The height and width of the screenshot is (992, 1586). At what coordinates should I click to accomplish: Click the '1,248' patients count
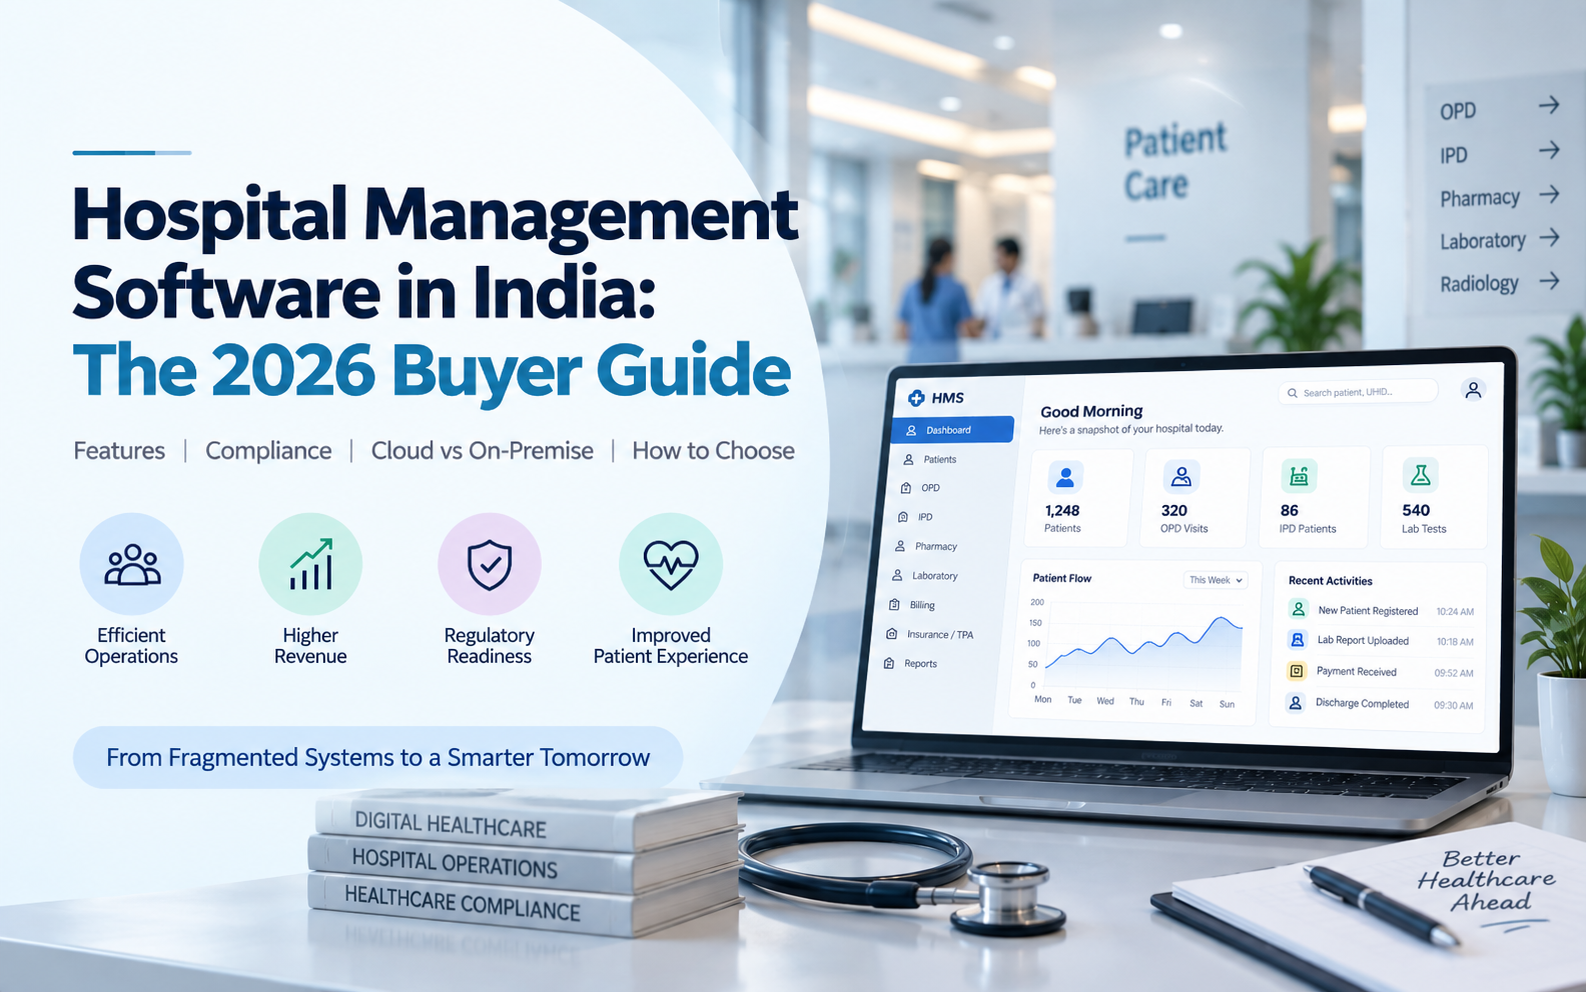1062,510
